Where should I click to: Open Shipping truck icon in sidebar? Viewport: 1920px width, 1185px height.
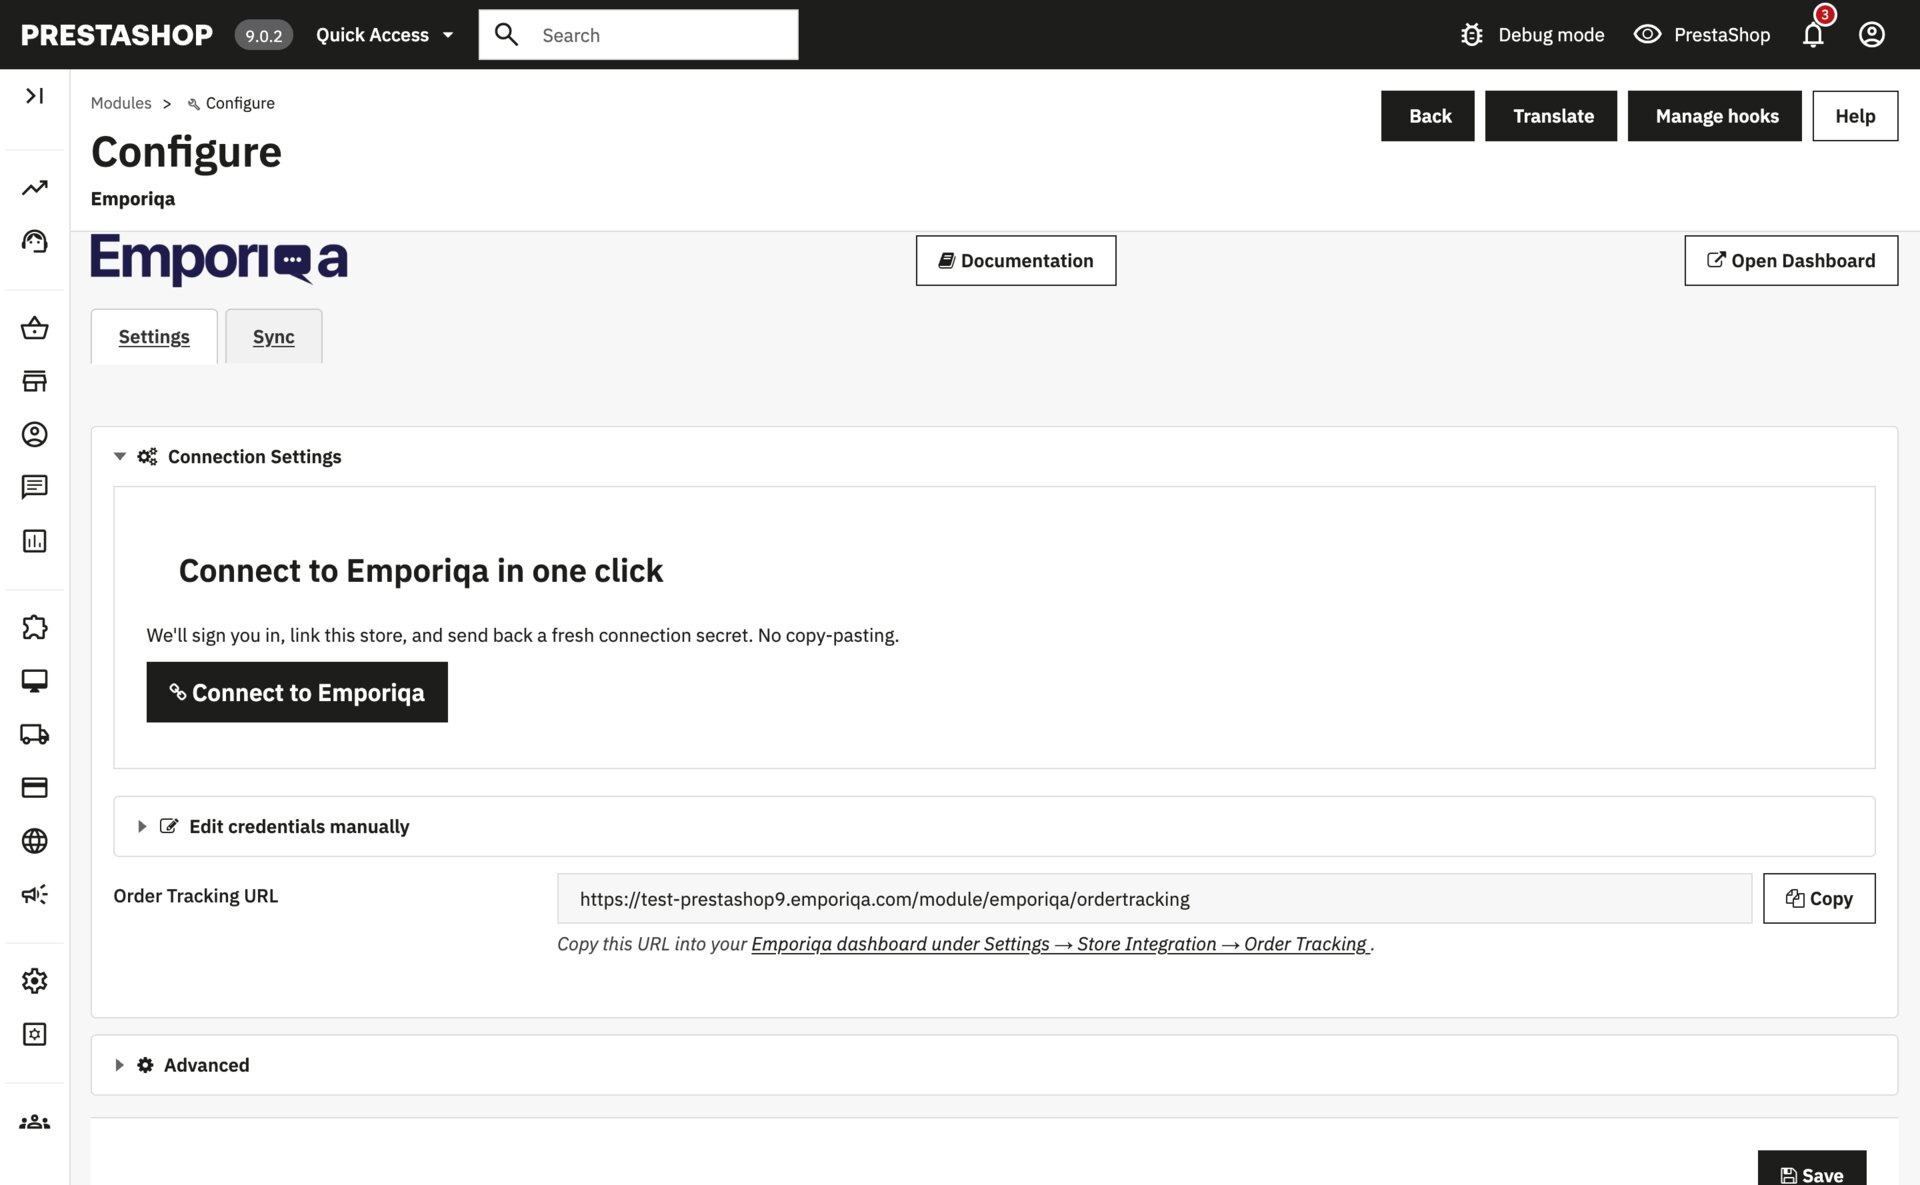click(x=35, y=734)
